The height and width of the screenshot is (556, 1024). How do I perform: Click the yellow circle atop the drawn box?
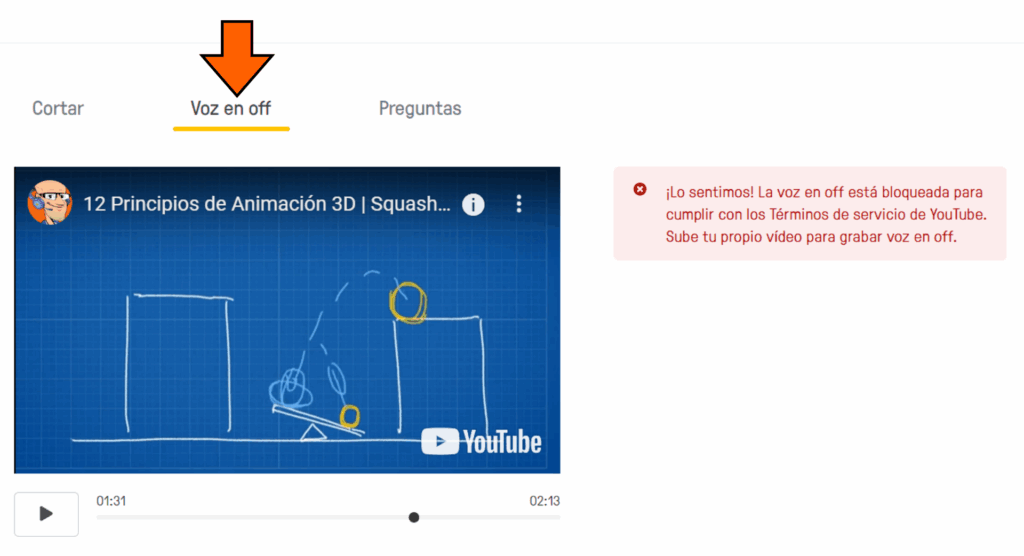click(408, 303)
